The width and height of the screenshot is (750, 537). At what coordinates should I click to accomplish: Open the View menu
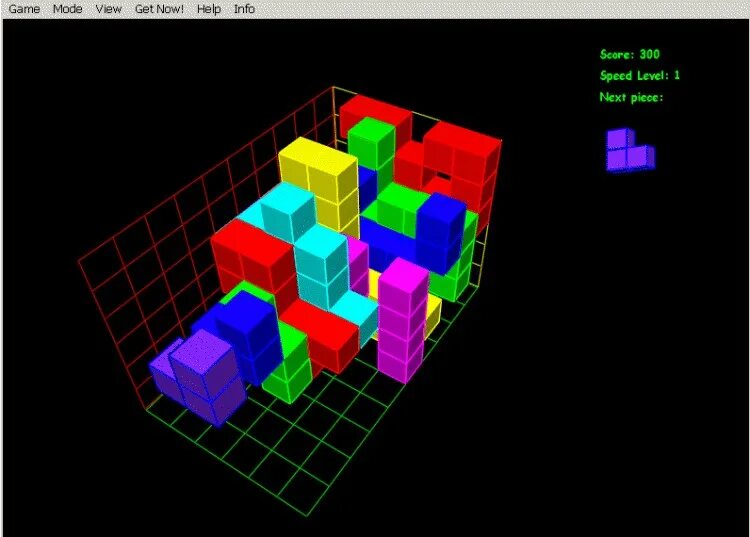click(109, 9)
